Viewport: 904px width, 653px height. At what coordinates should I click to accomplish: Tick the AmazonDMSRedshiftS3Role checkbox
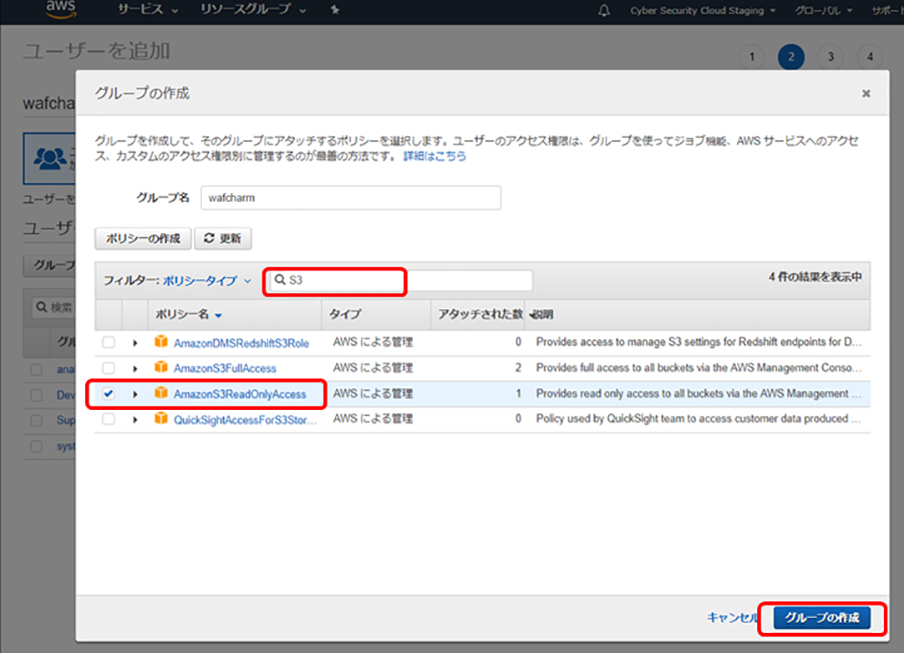point(108,342)
